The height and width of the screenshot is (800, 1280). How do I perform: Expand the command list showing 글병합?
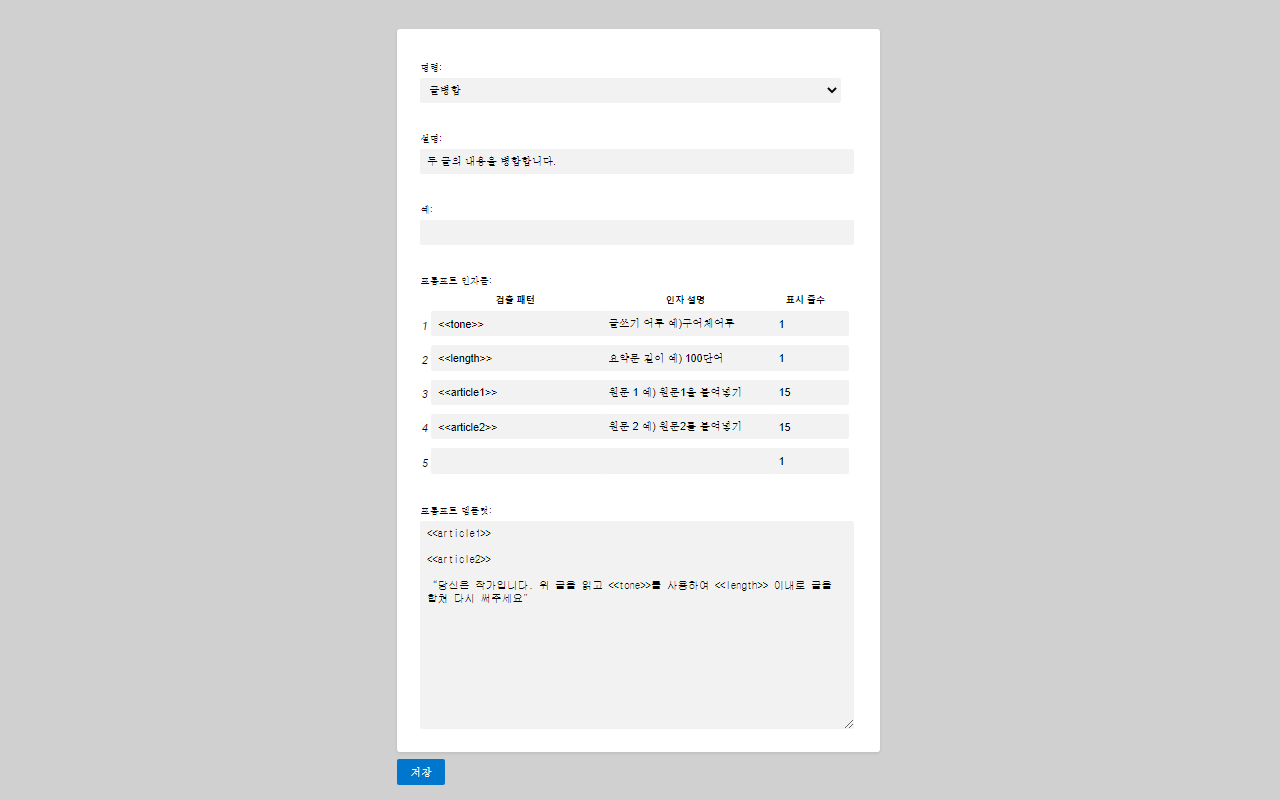(630, 90)
